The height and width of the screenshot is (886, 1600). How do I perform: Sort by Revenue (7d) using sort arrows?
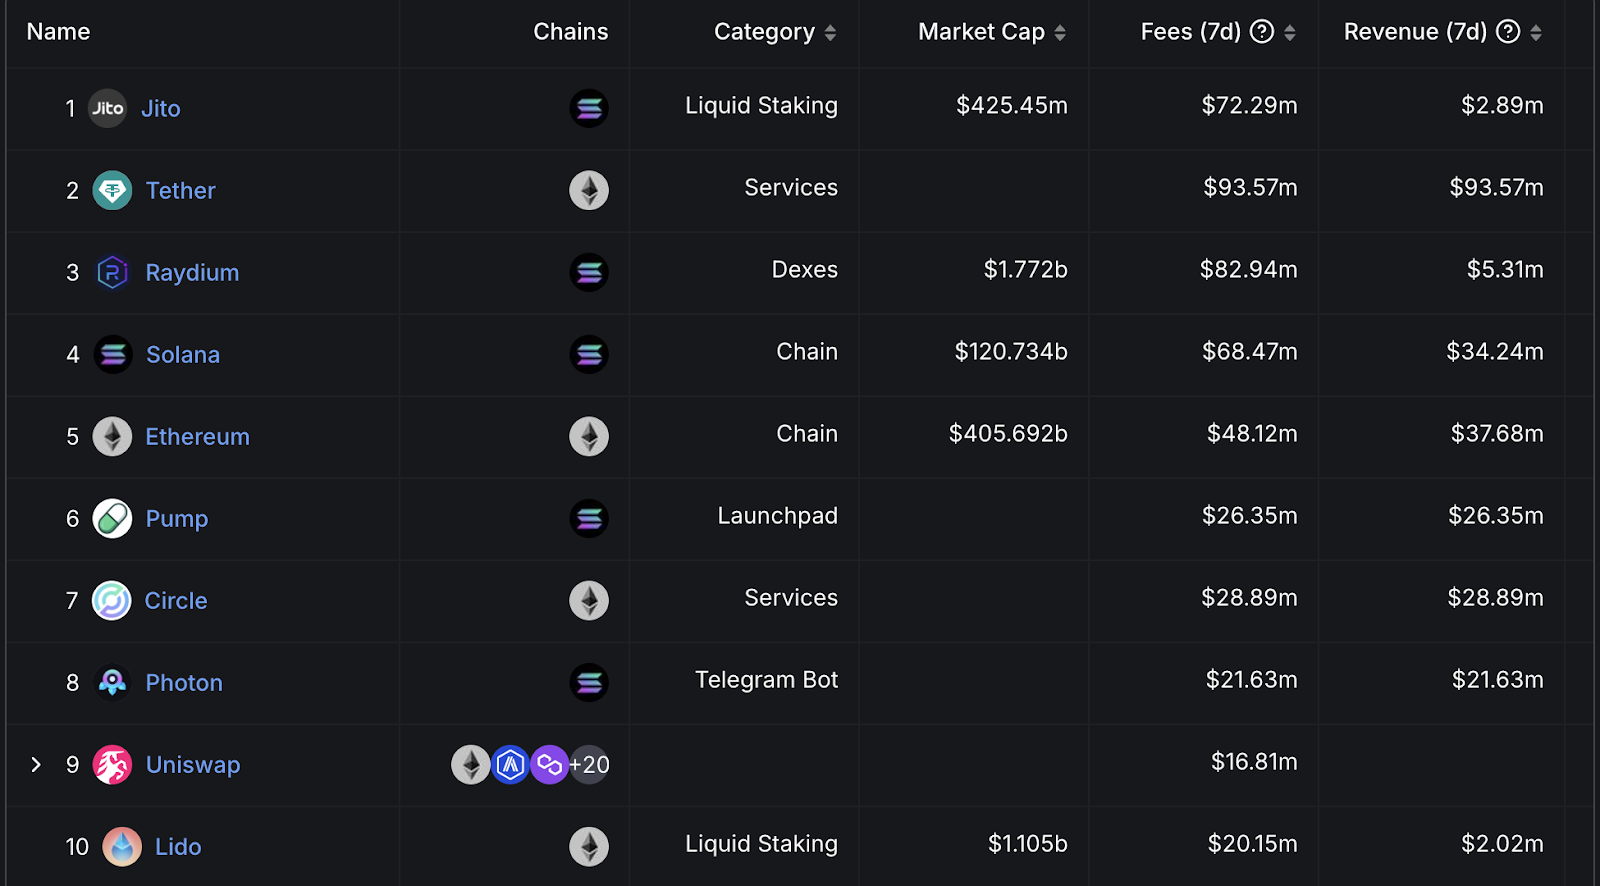point(1536,33)
